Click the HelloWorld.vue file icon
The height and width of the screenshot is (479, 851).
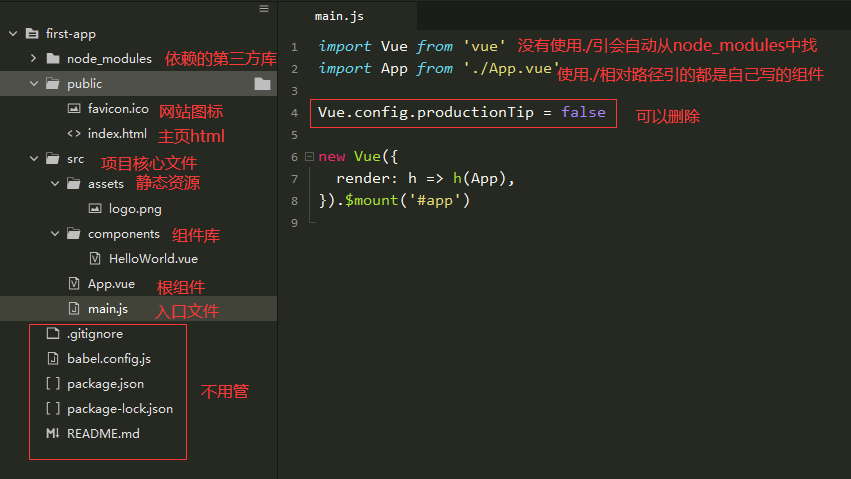point(95,258)
